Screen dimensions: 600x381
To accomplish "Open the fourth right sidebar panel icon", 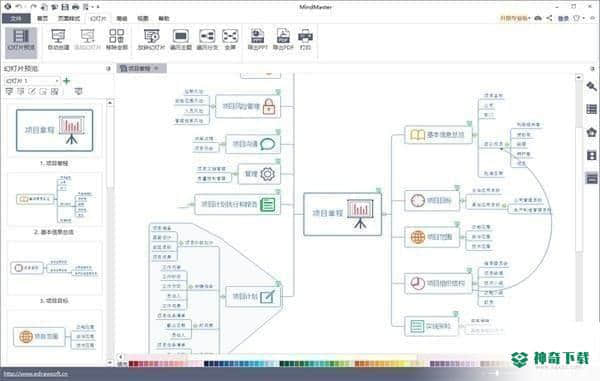I will (x=591, y=155).
